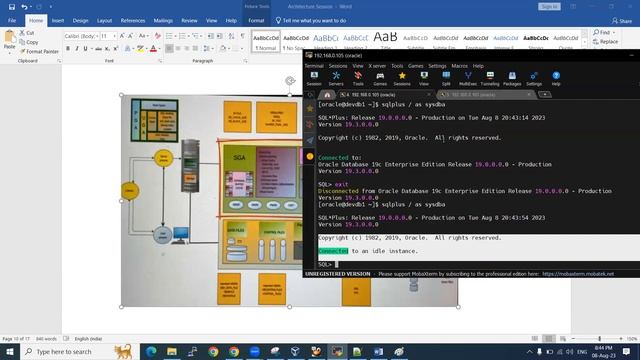Open the Servers tool in MobaXterm
Viewport: 640px width, 360px height.
point(336,78)
